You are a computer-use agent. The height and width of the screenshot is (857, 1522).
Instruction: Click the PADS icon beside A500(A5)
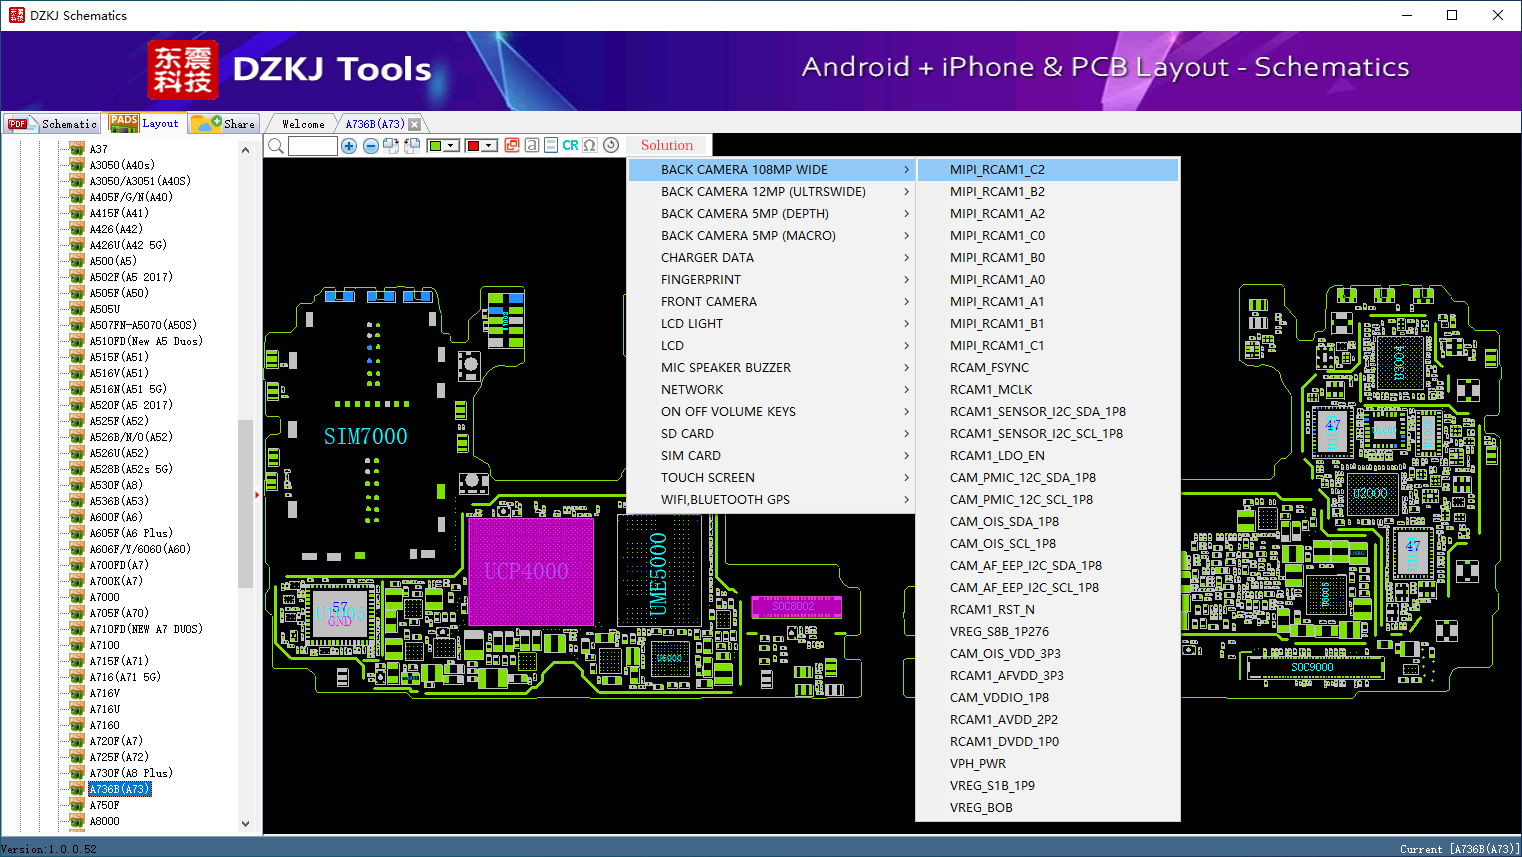tap(77, 261)
